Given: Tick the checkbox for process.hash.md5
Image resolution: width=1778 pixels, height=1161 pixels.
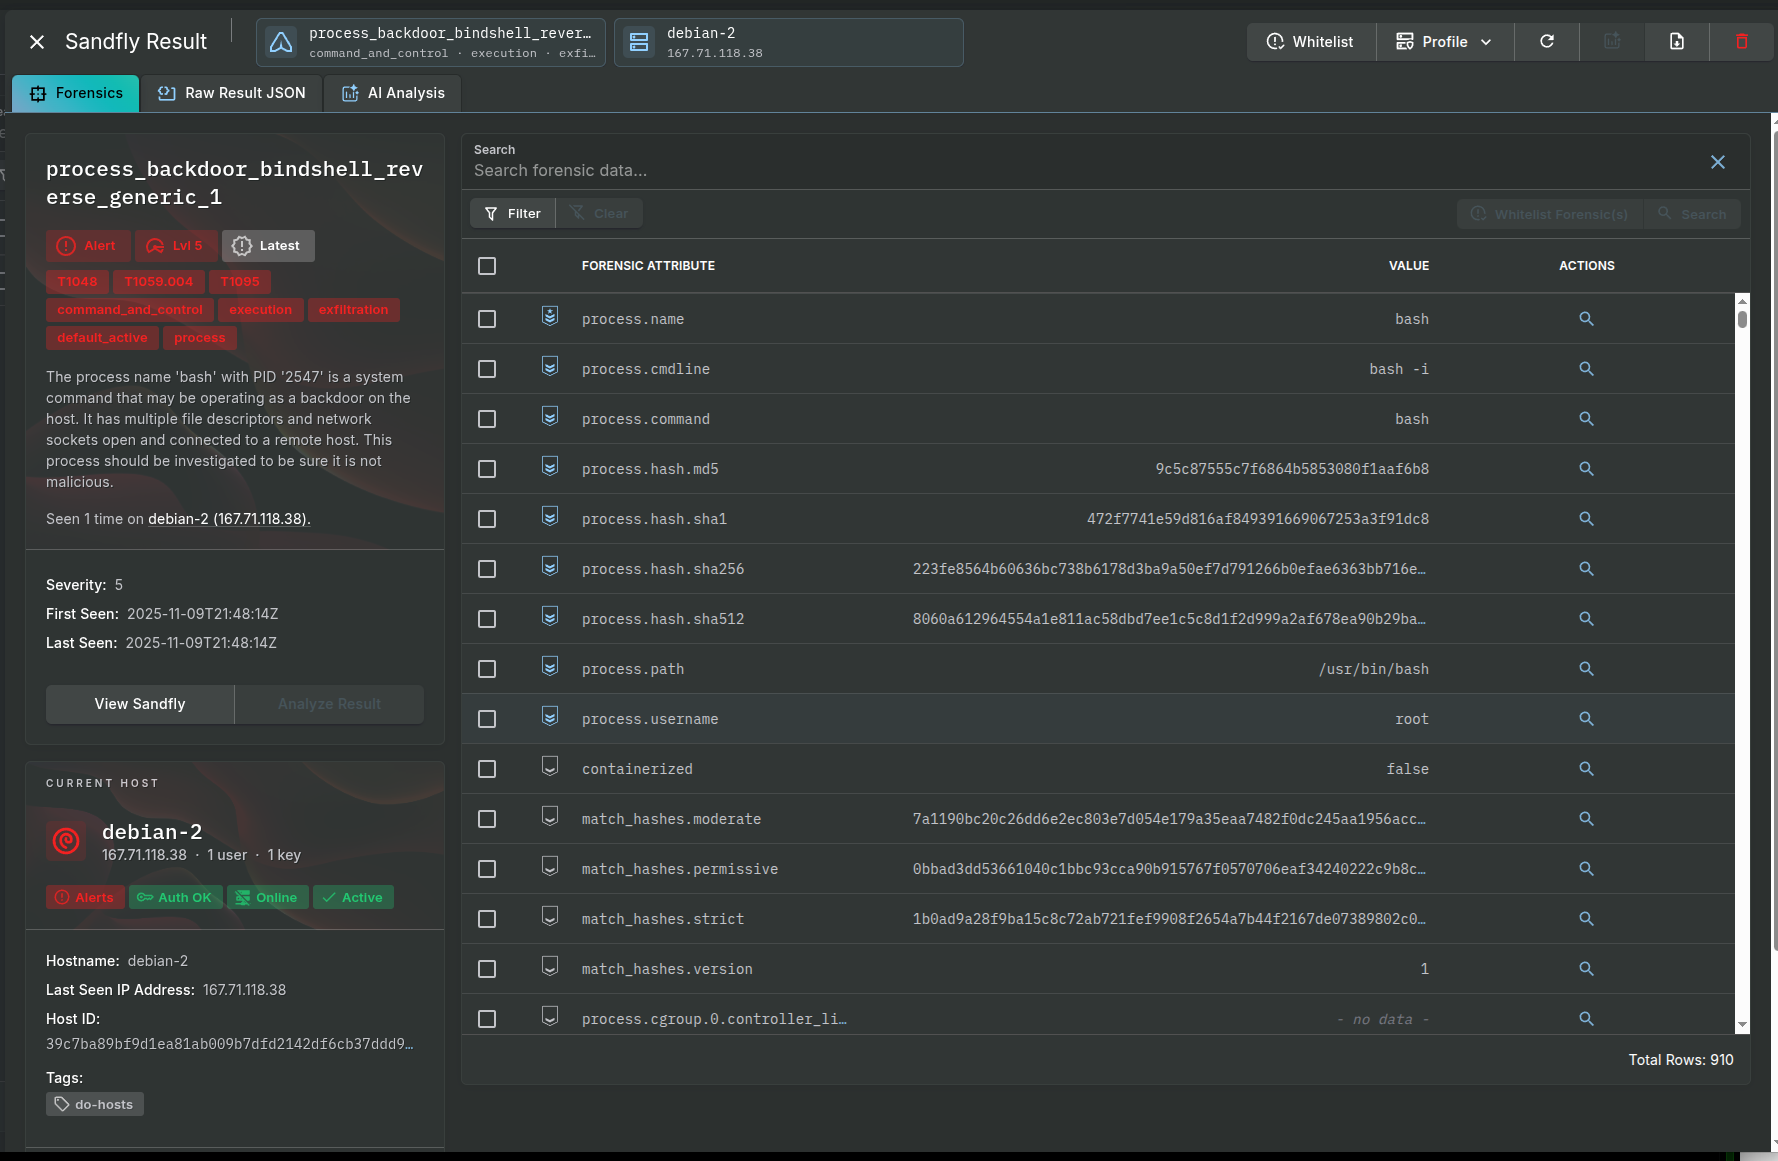Looking at the screenshot, I should 487,469.
